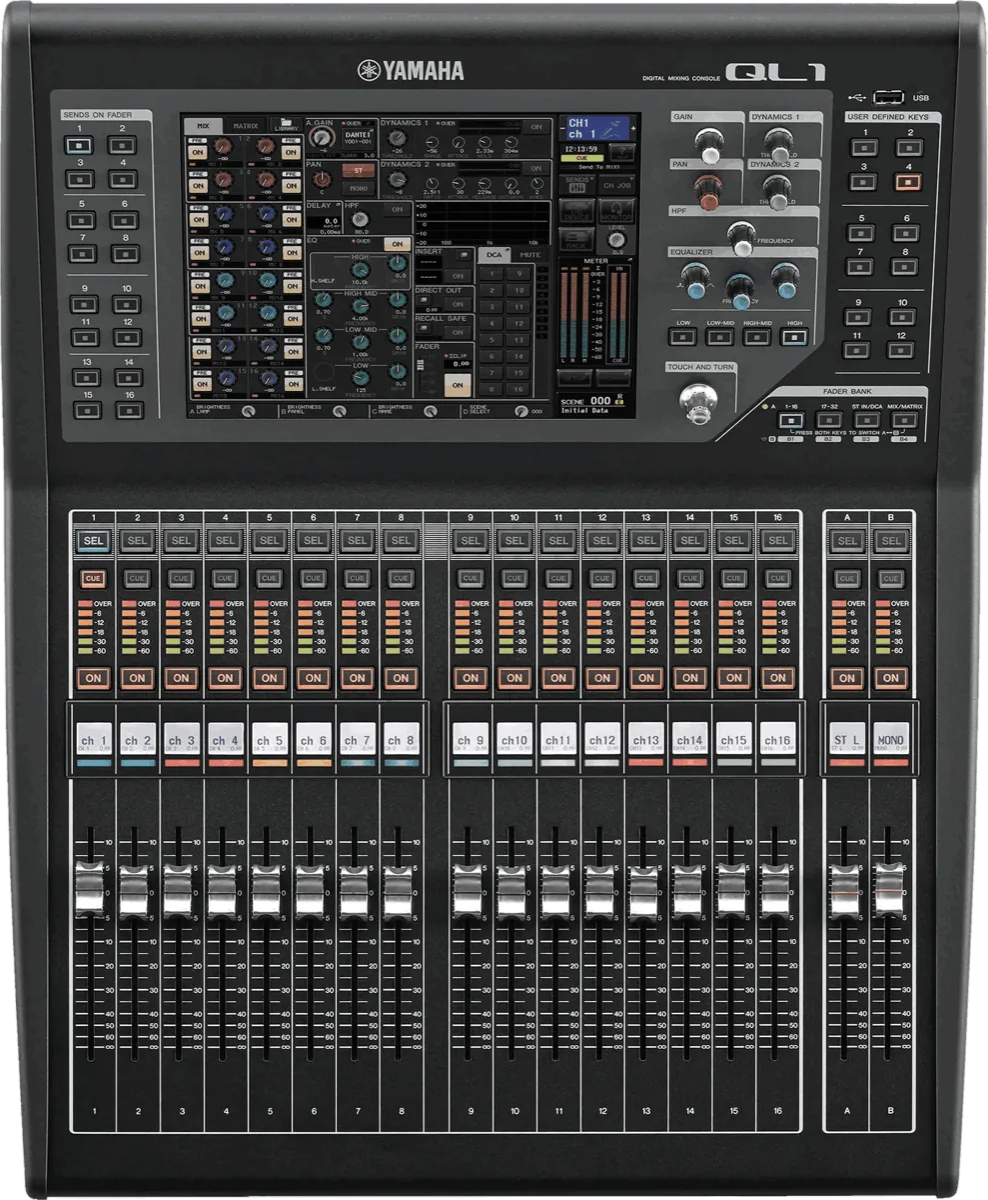This screenshot has height=1200, width=988.
Task: Touch the physical DYNAMICS 2 threshold knob
Action: point(778,193)
